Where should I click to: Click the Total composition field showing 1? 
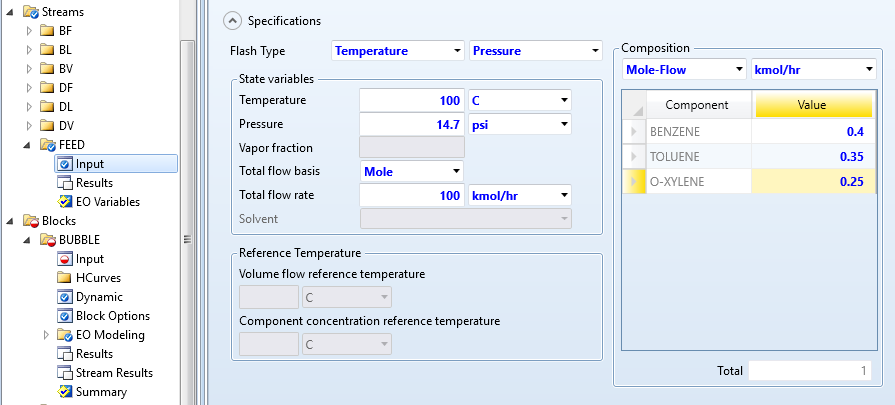tap(810, 371)
